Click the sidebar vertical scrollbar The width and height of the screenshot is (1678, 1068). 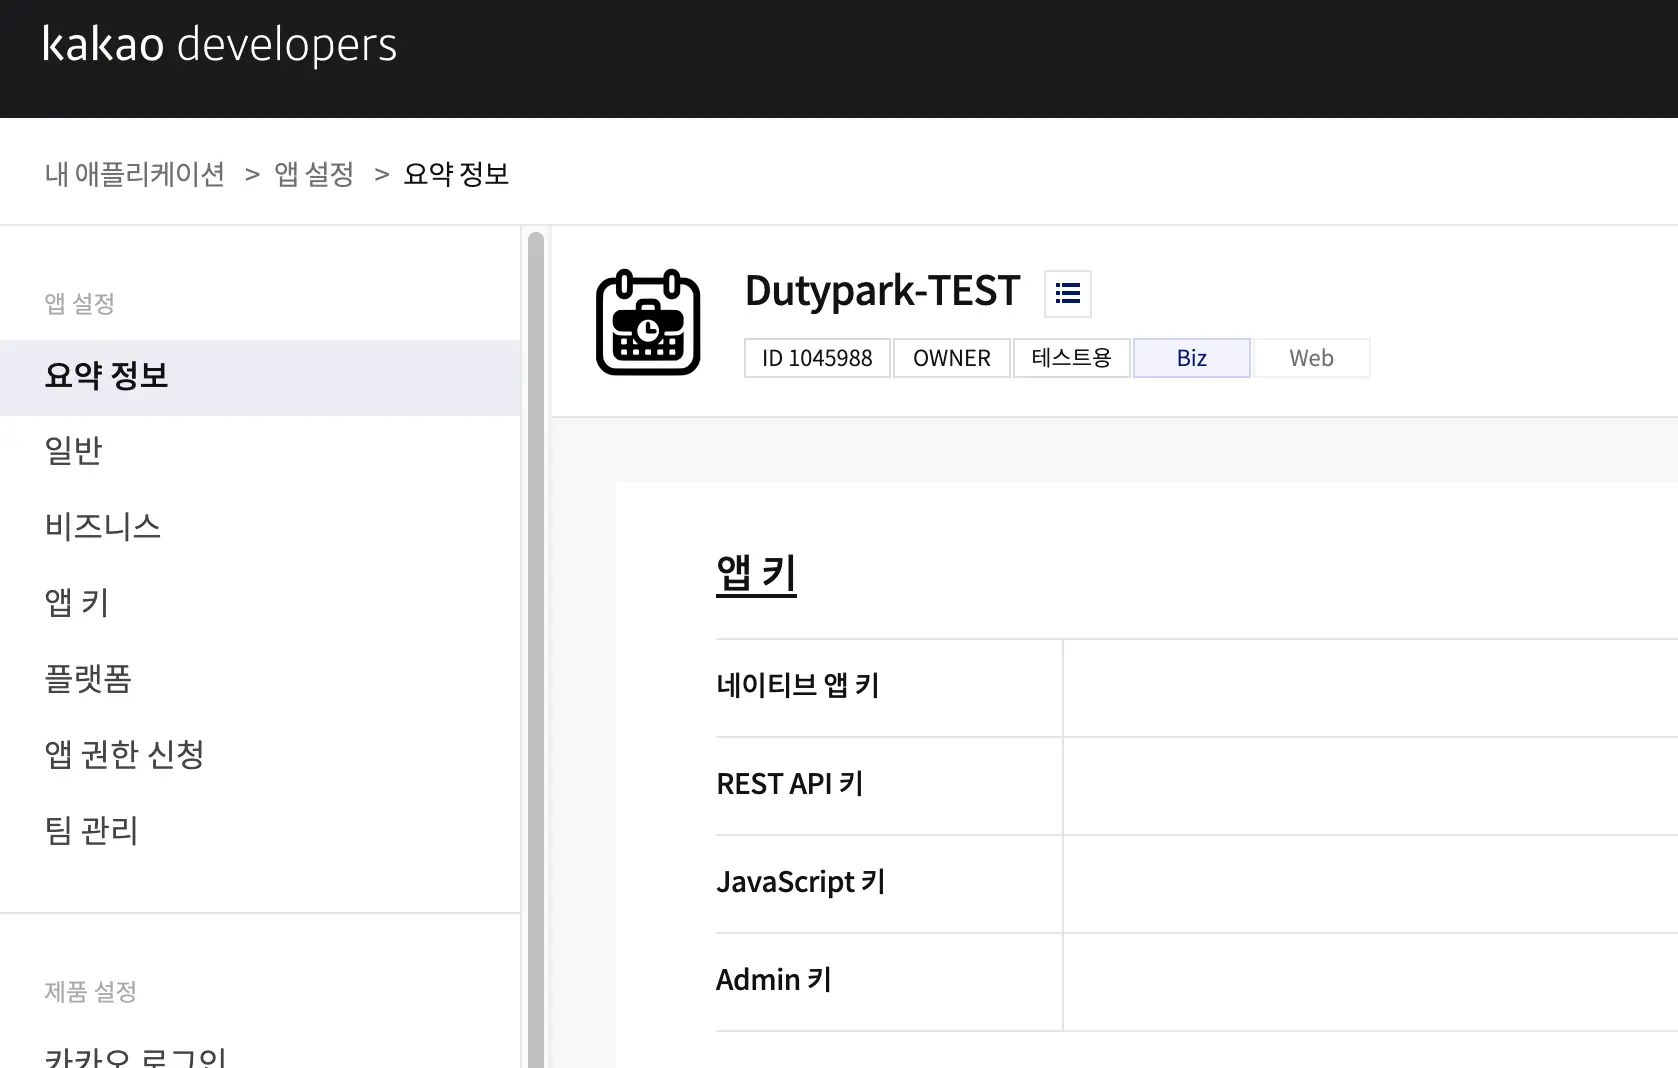tap(536, 650)
